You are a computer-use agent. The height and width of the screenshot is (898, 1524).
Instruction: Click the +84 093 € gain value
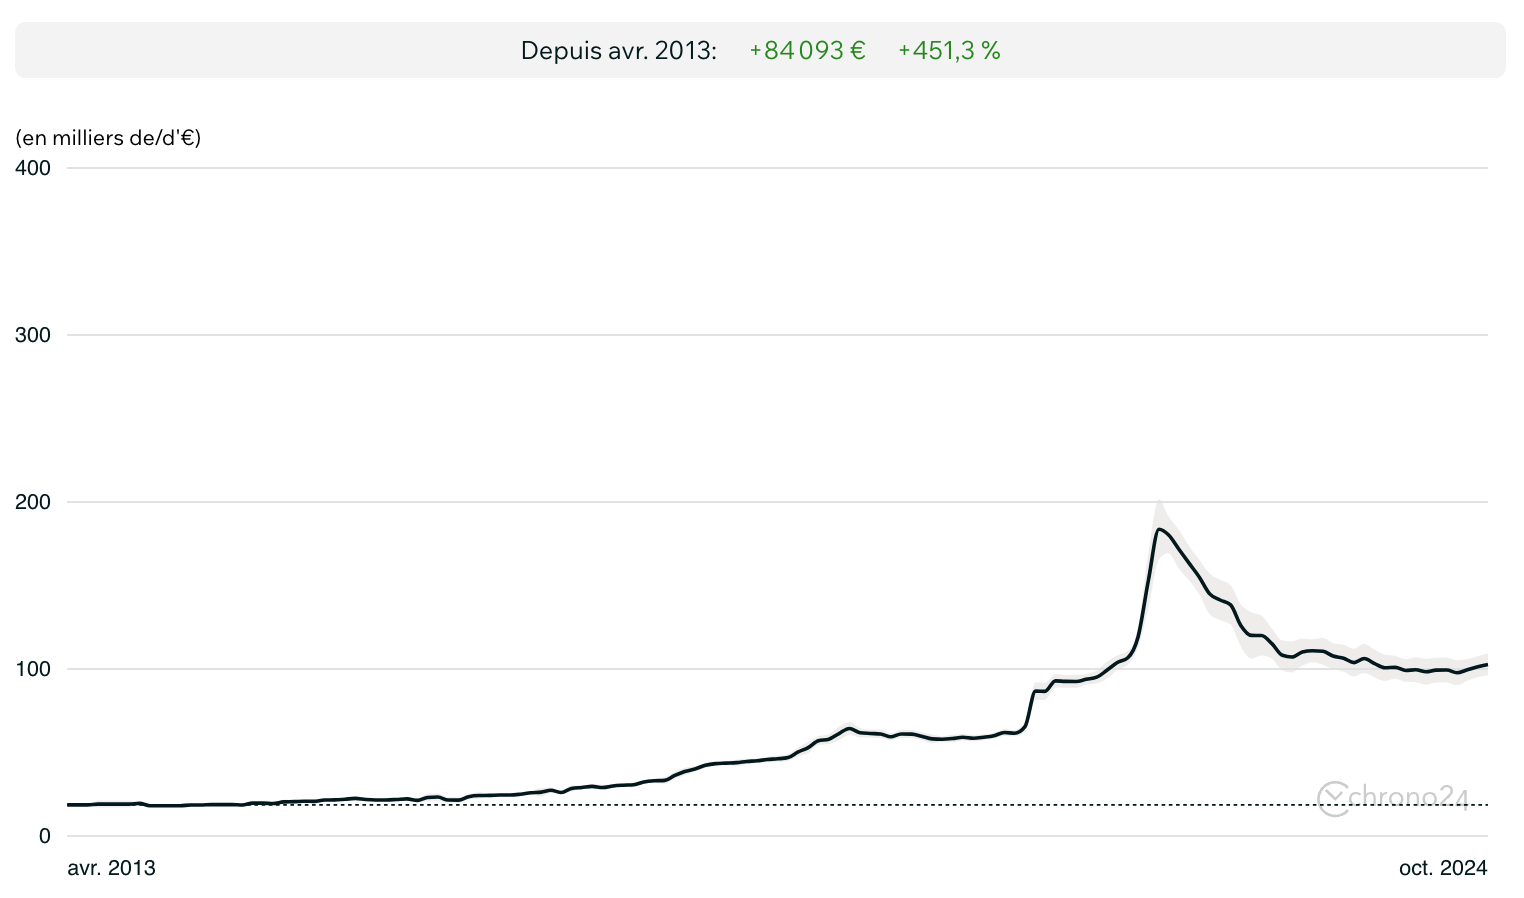pos(807,51)
